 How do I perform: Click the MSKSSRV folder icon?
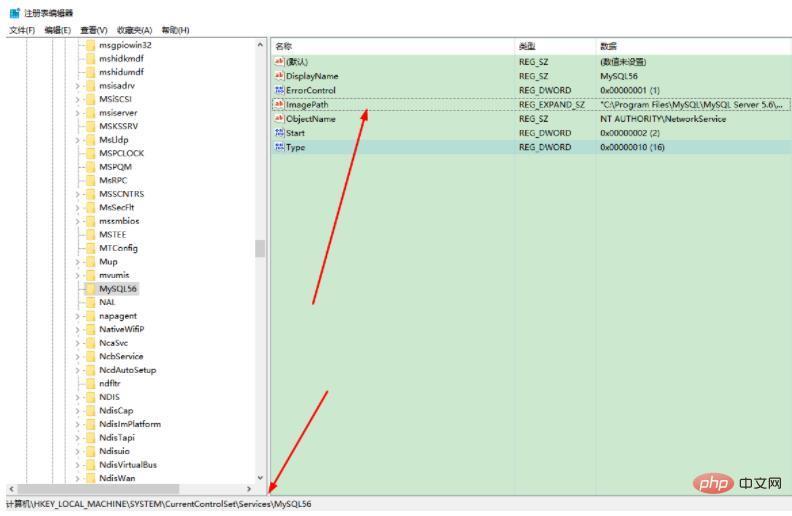pos(90,126)
